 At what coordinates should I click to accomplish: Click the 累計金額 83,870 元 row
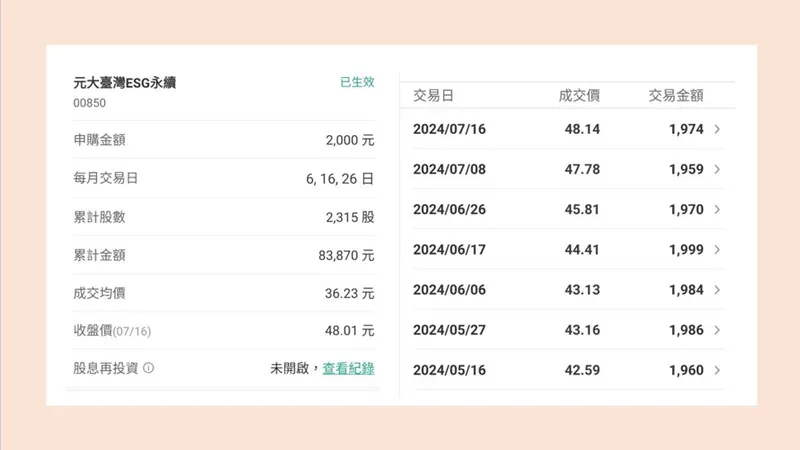(224, 255)
